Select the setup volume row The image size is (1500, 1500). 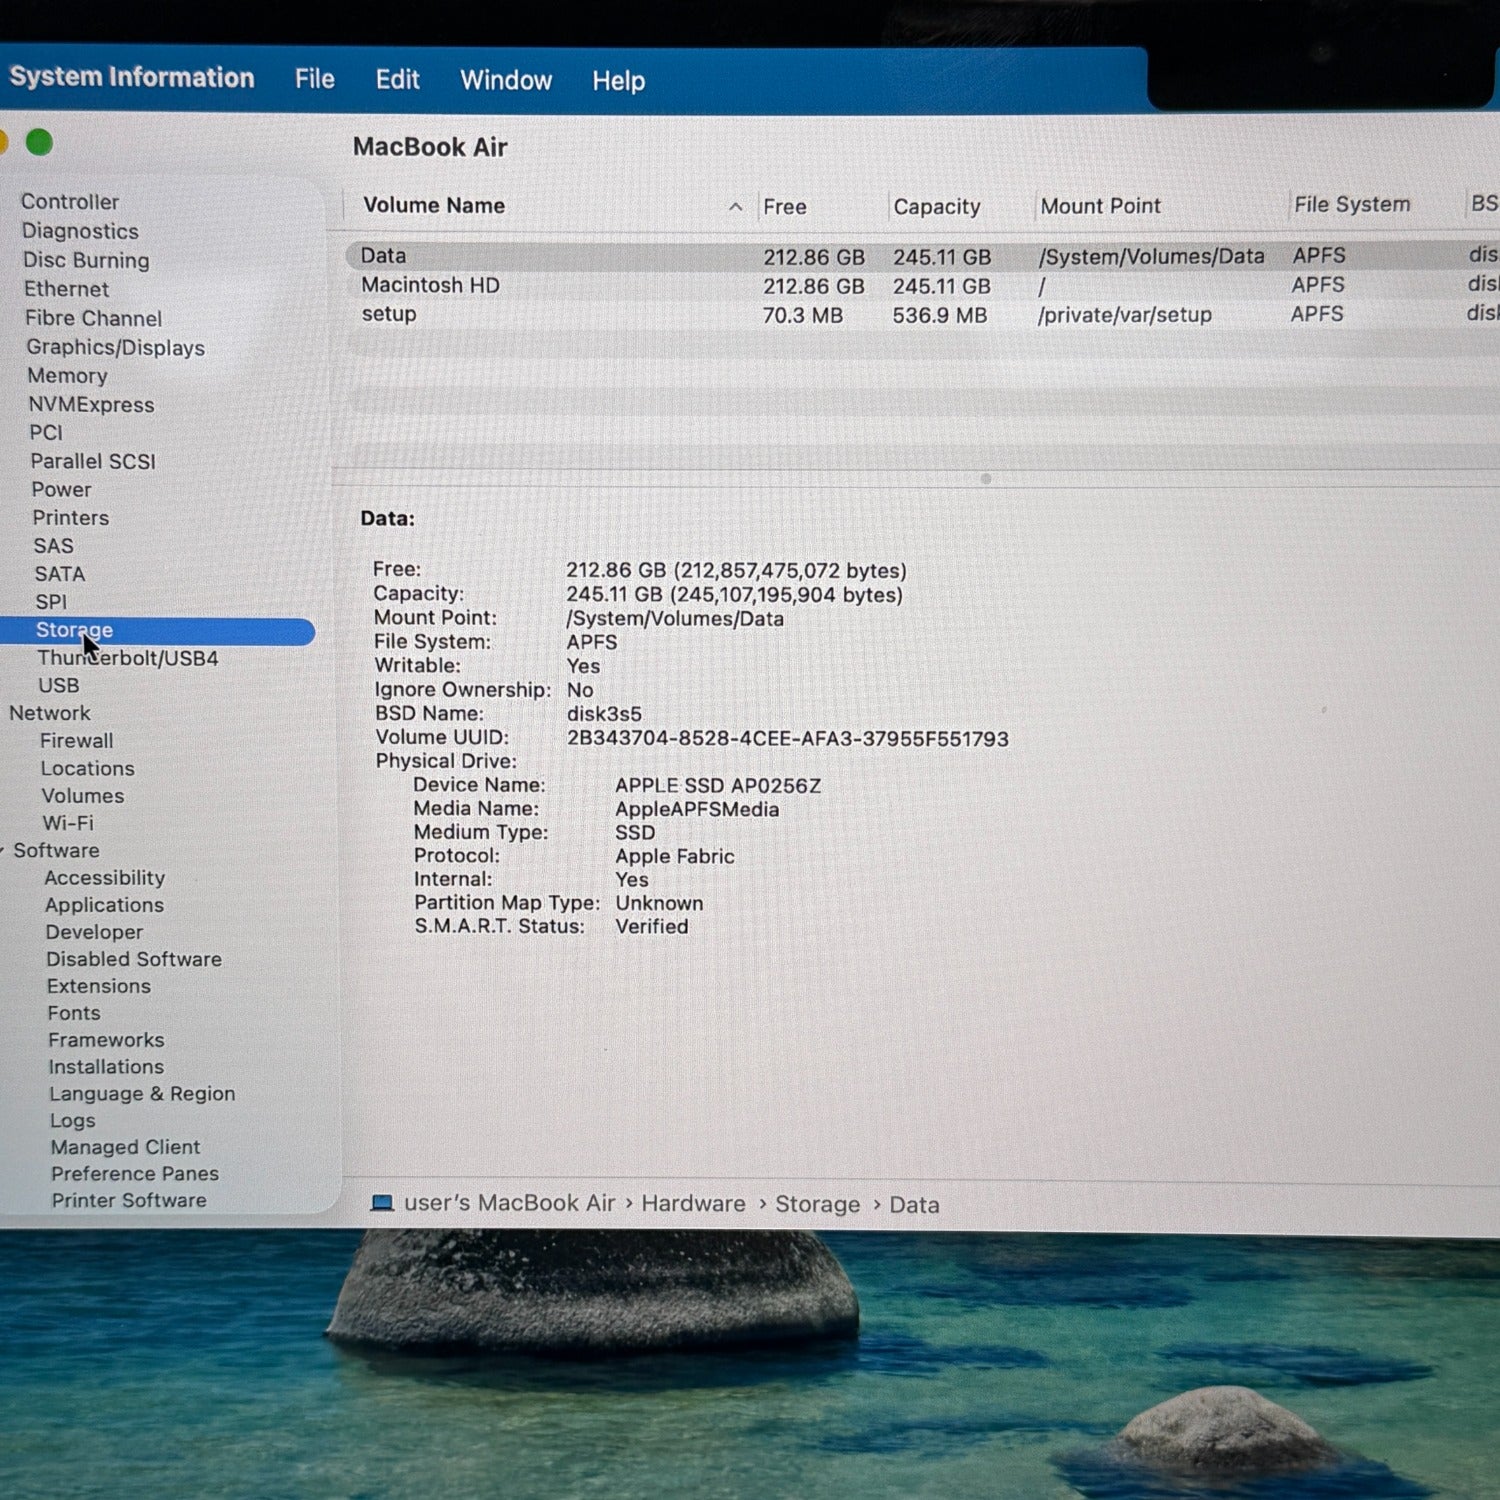click(389, 314)
